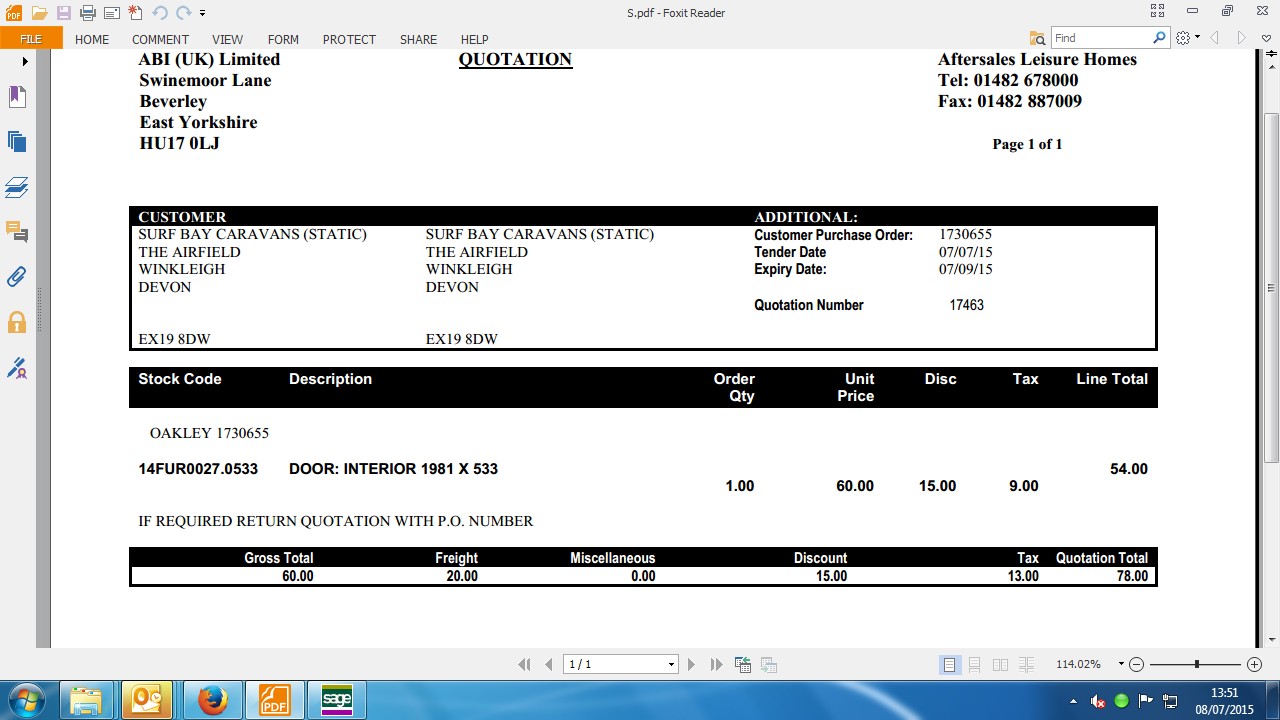The image size is (1280, 720).
Task: Enable single page view mode
Action: click(x=949, y=665)
